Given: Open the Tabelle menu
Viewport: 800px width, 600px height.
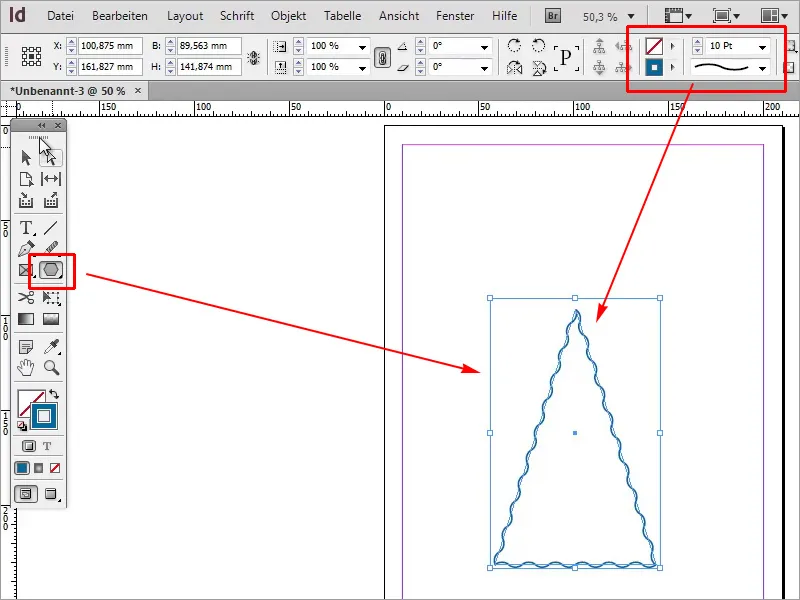Looking at the screenshot, I should click(x=342, y=15).
